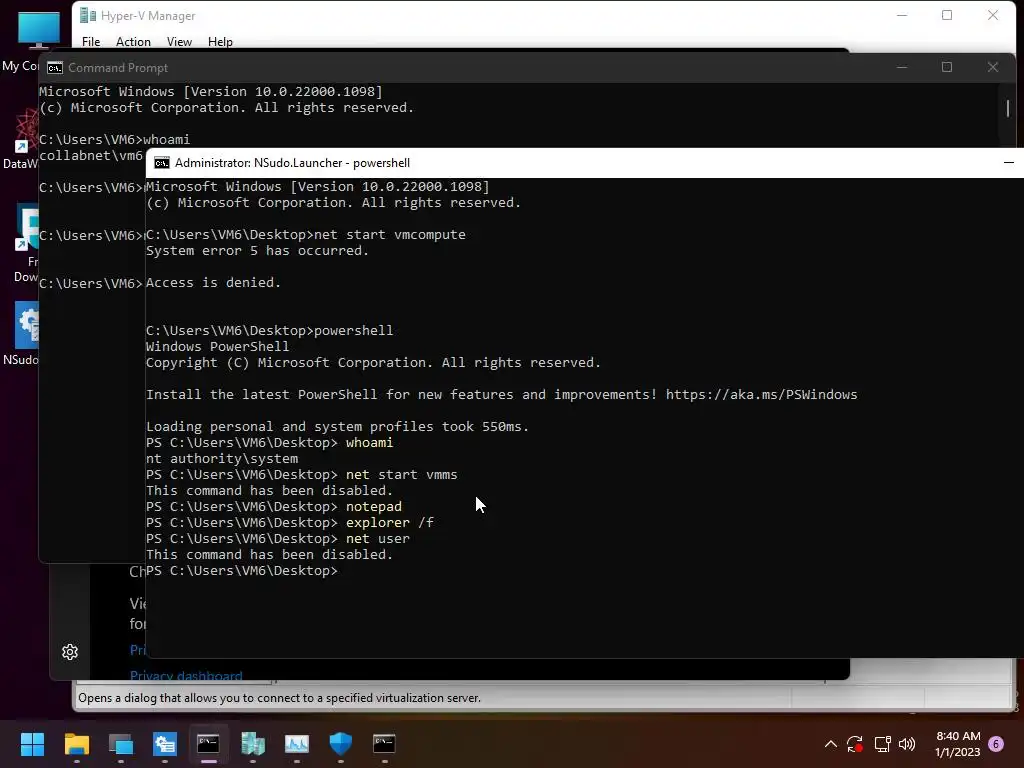Click the 'collabnet\vm6' output in Command Prompt
Image resolution: width=1024 pixels, height=768 pixels.
(91, 155)
